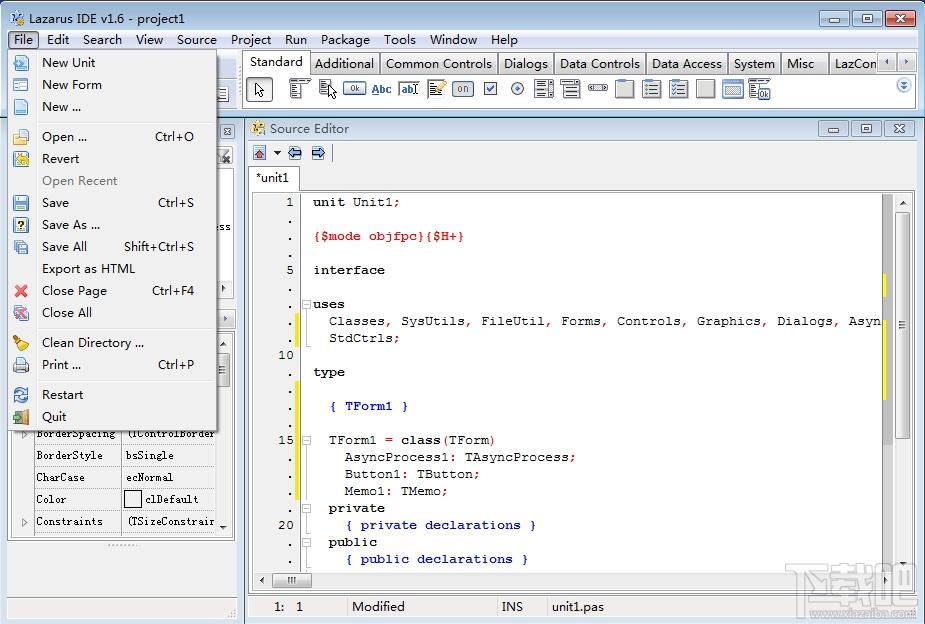Image resolution: width=925 pixels, height=624 pixels.
Task: Choose New ... from File menu
Action: click(x=113, y=107)
